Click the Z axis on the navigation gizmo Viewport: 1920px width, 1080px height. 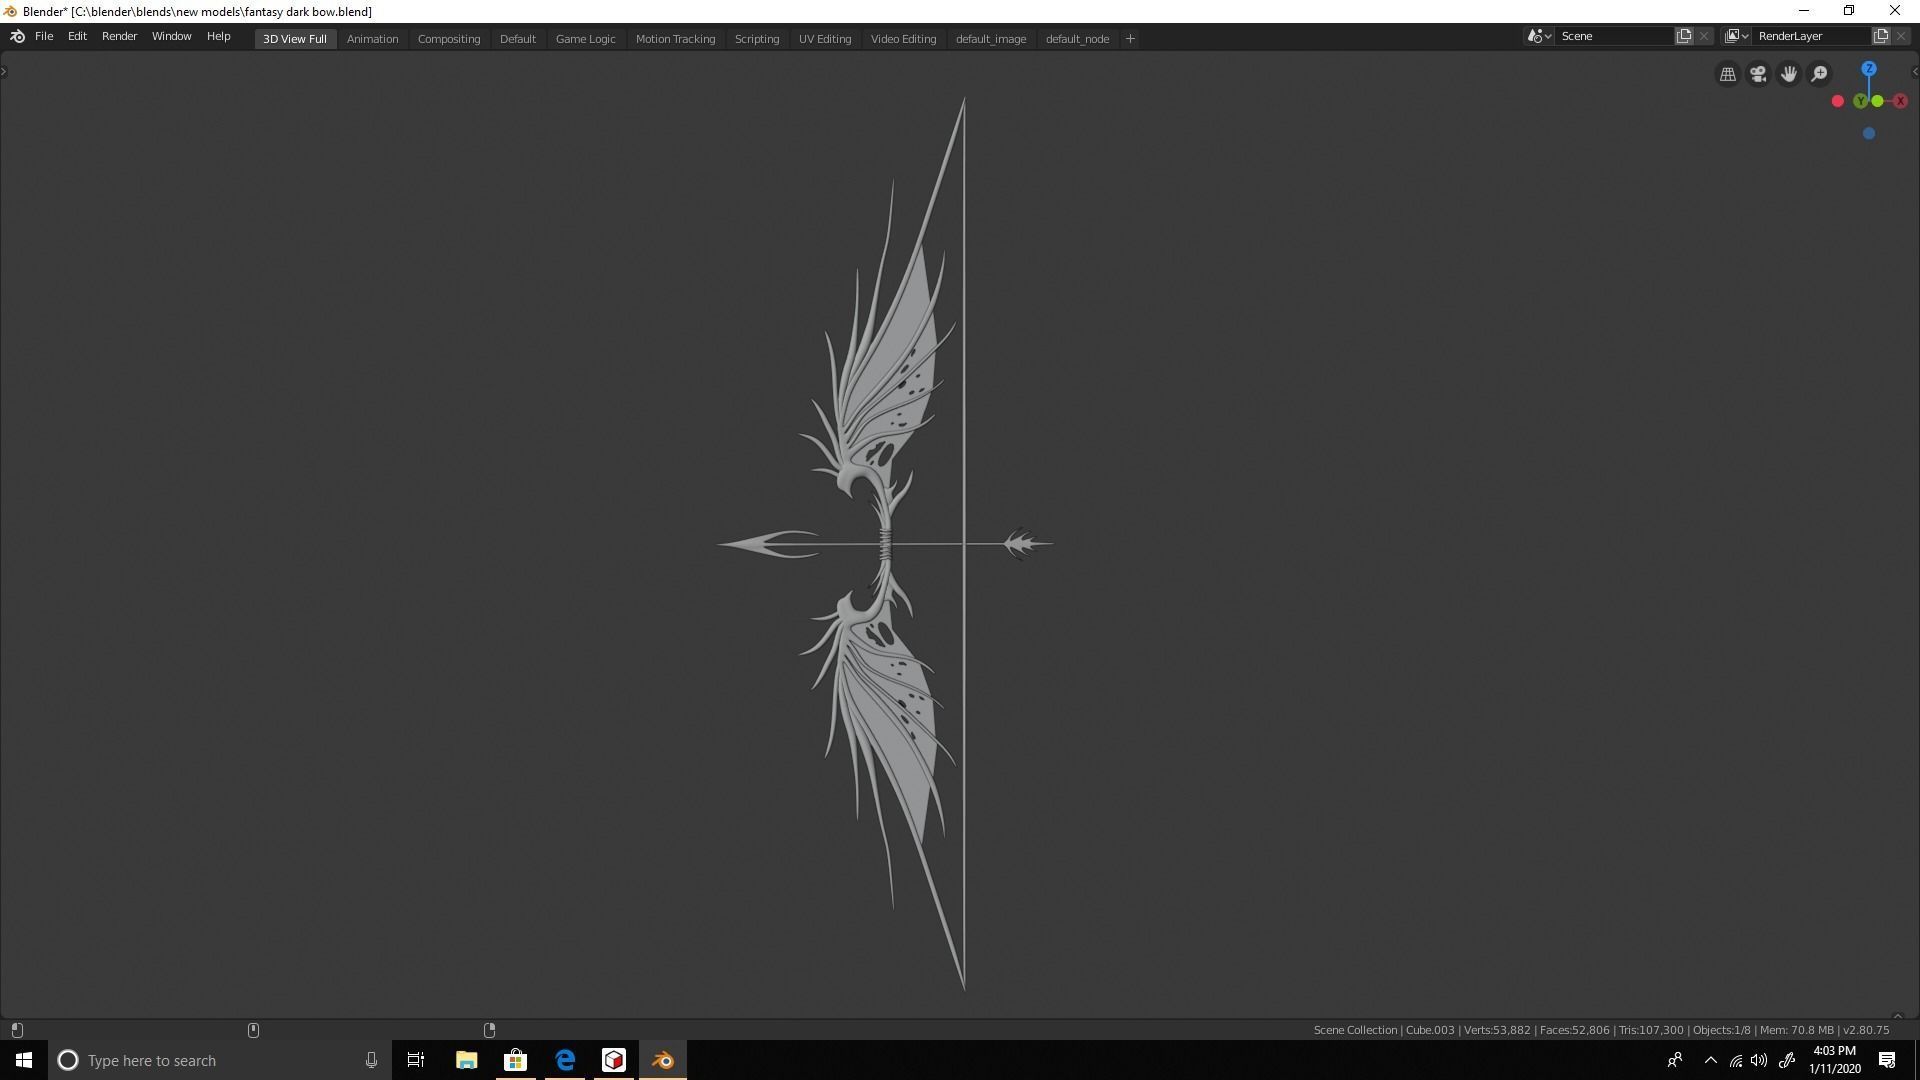click(x=1869, y=68)
